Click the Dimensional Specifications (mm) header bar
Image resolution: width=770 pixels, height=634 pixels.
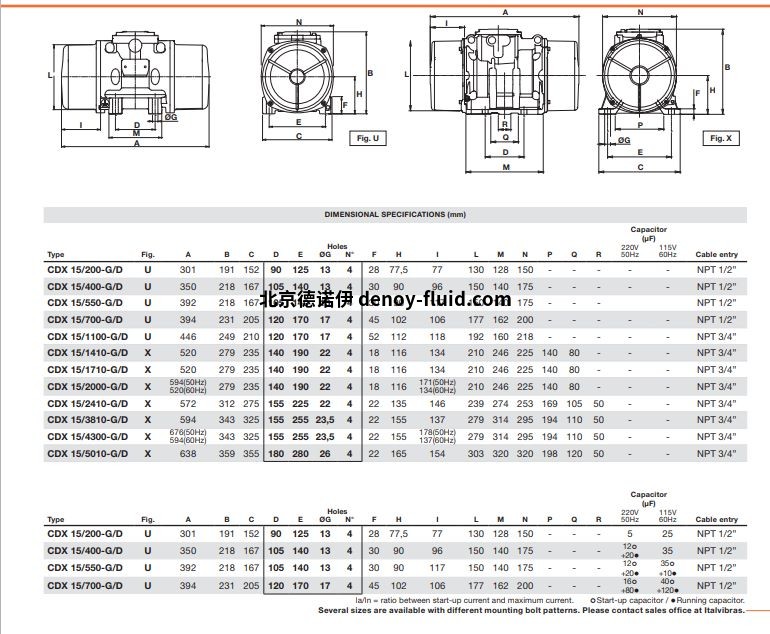pos(395,214)
